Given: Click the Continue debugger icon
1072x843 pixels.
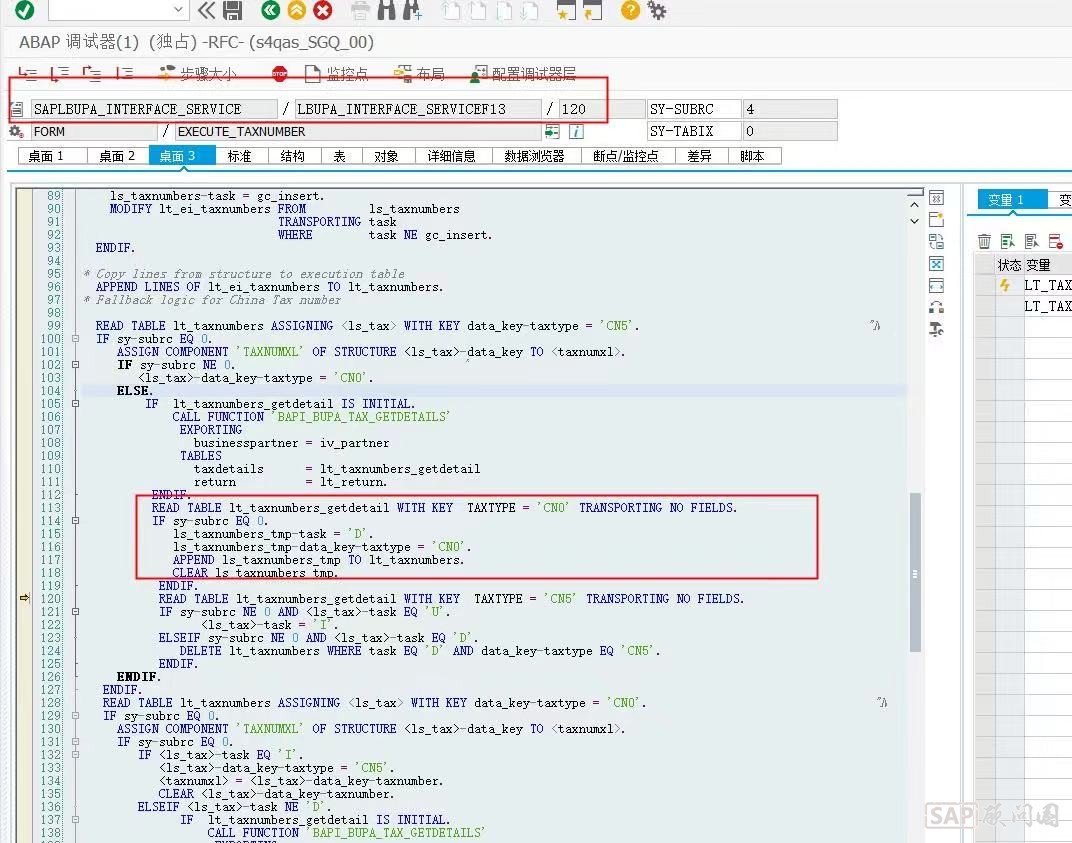Looking at the screenshot, I should [124, 73].
